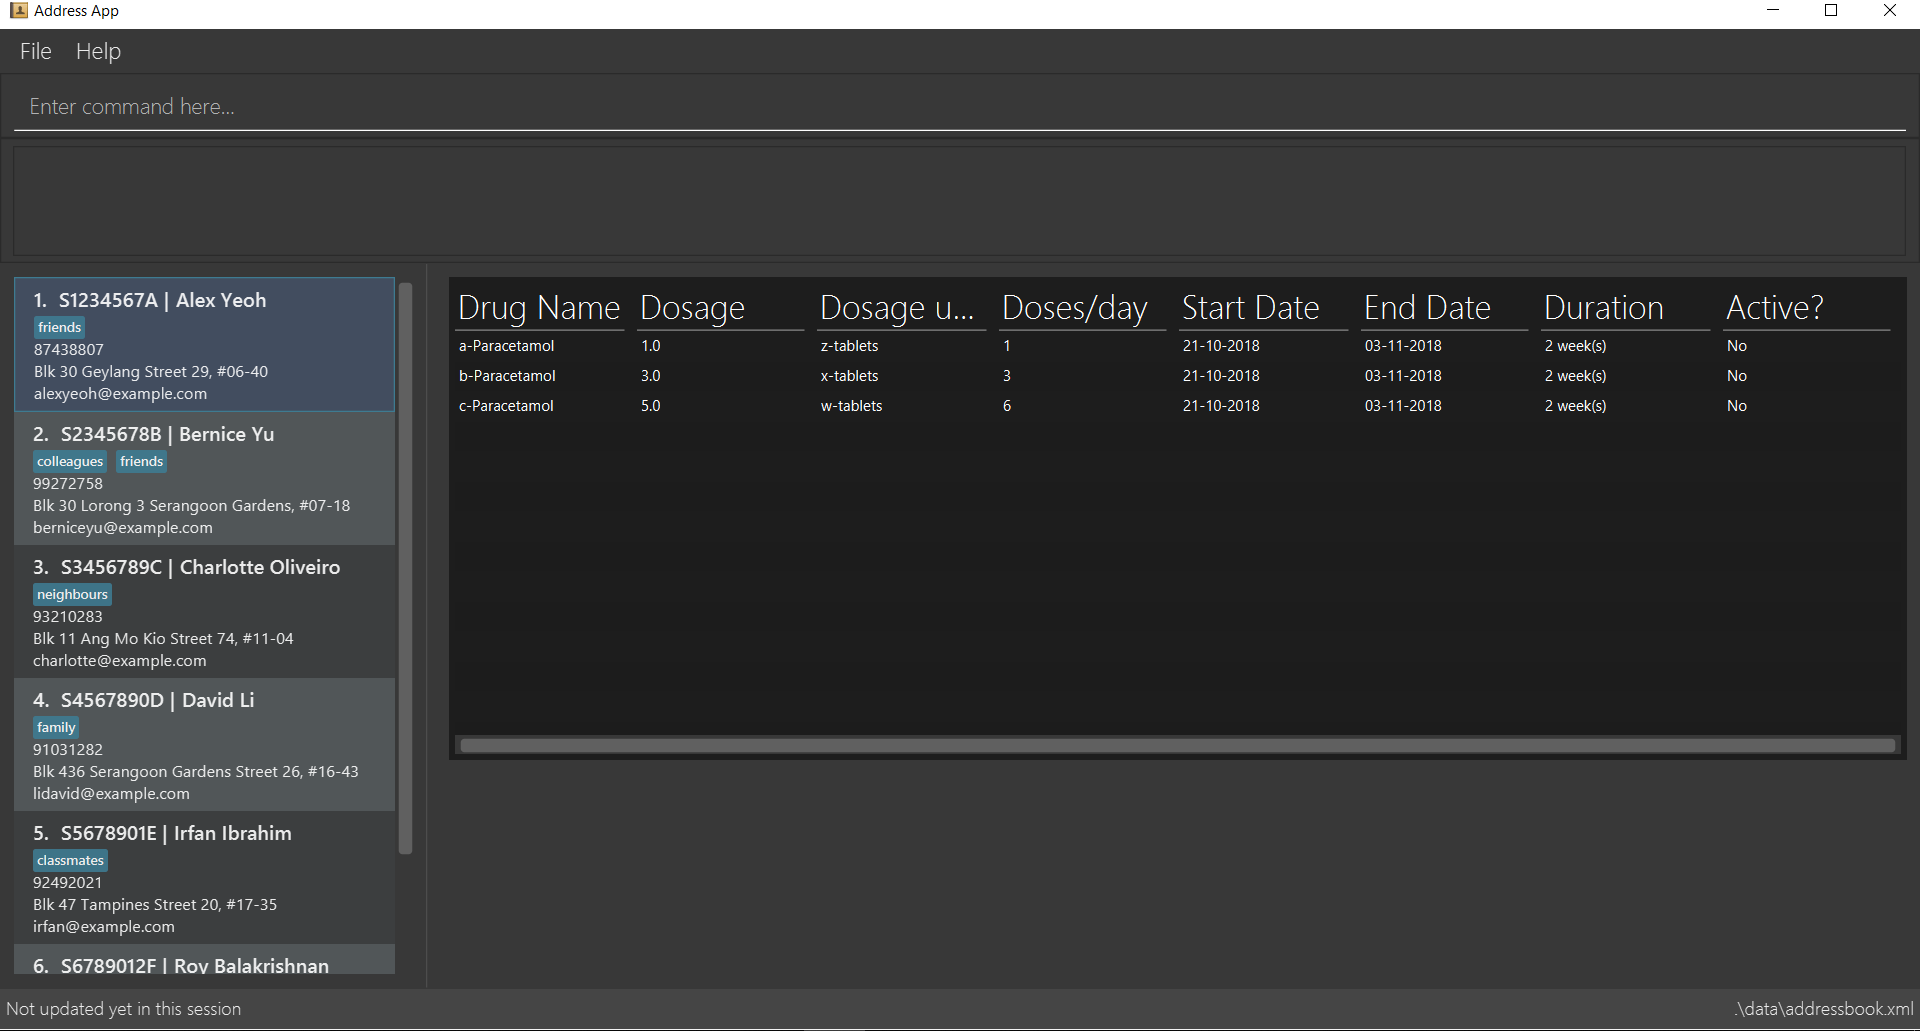The width and height of the screenshot is (1920, 1031).
Task: Select the c-Paracetamol row
Action: click(1177, 406)
